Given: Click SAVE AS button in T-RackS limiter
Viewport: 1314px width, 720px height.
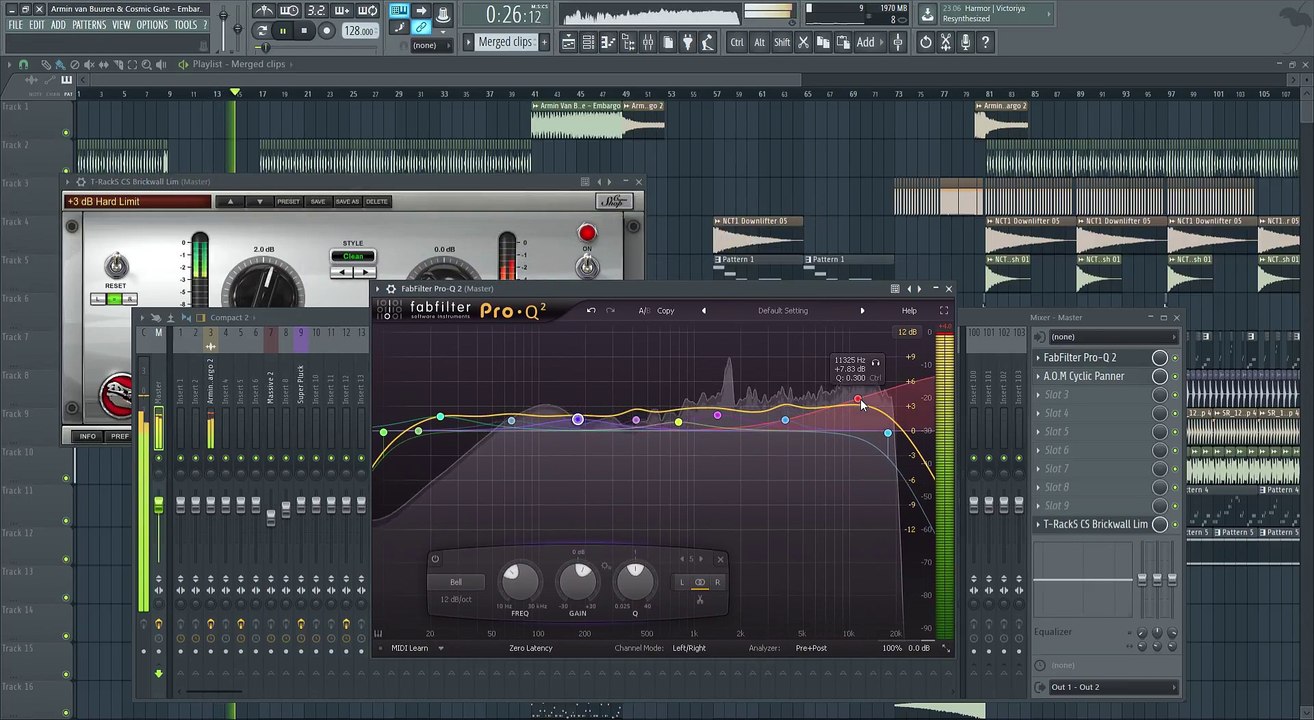Looking at the screenshot, I should 347,201.
